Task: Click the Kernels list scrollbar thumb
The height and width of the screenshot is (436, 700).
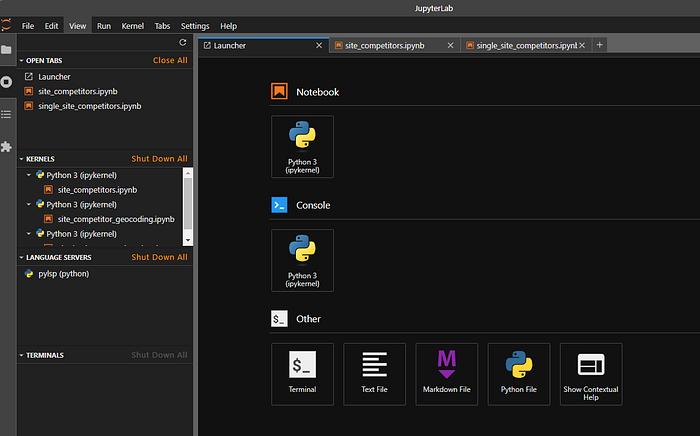Action: tap(188, 203)
